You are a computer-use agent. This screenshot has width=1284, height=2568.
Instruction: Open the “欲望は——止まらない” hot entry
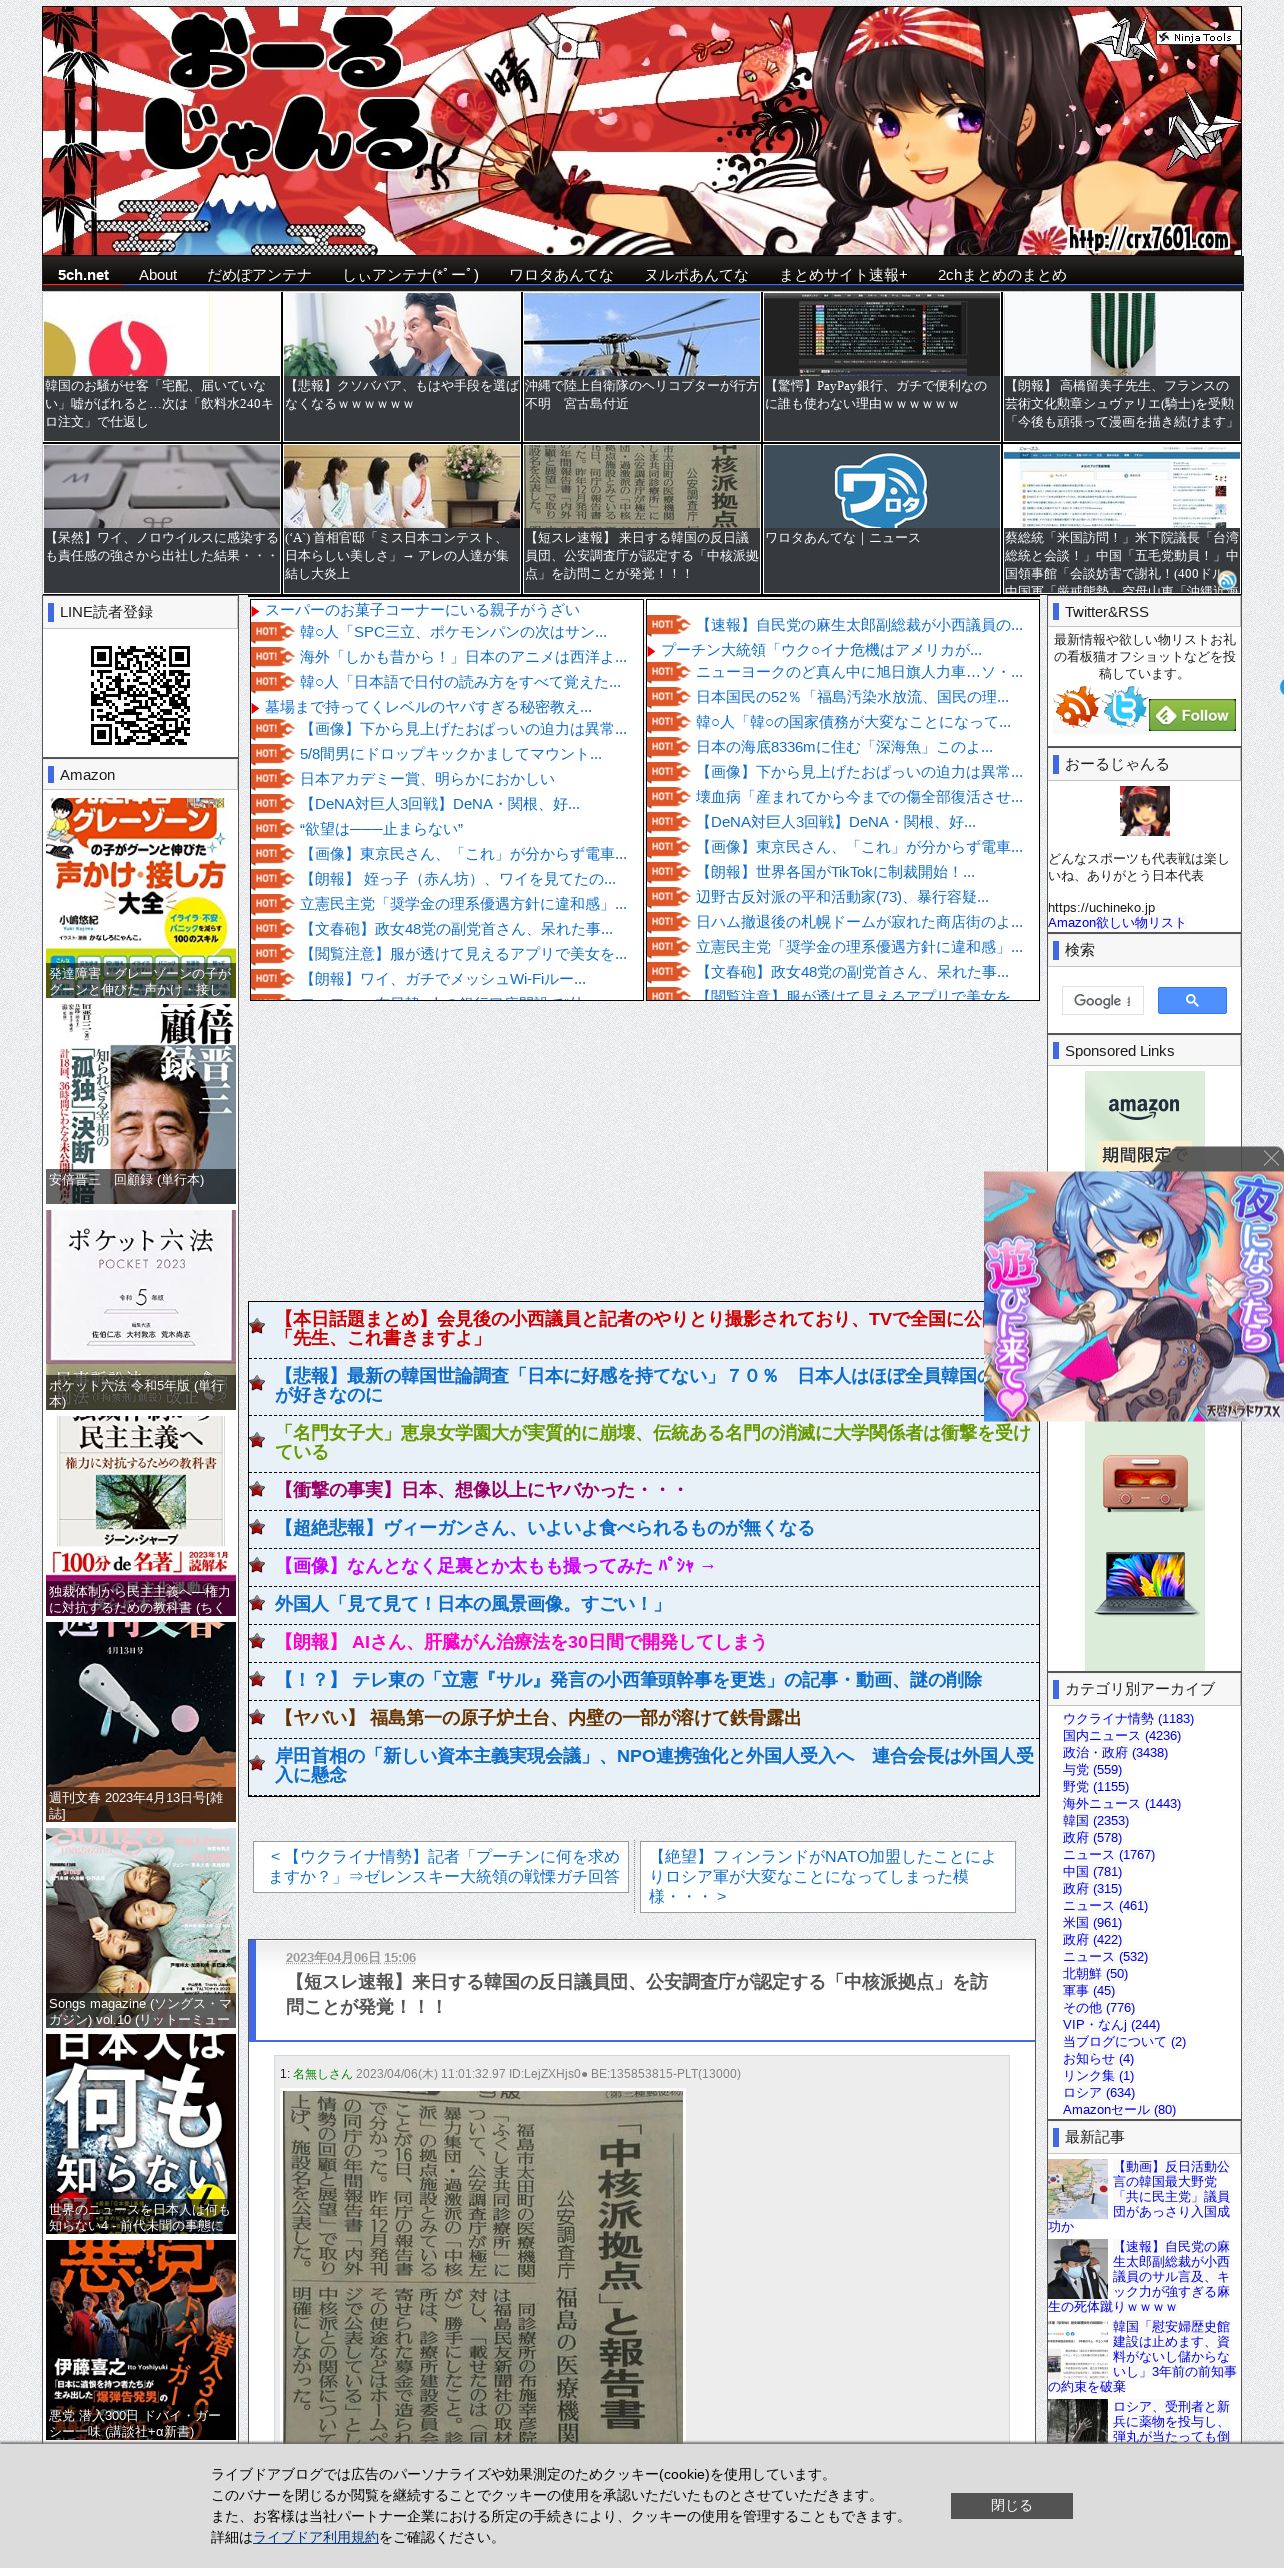[381, 829]
